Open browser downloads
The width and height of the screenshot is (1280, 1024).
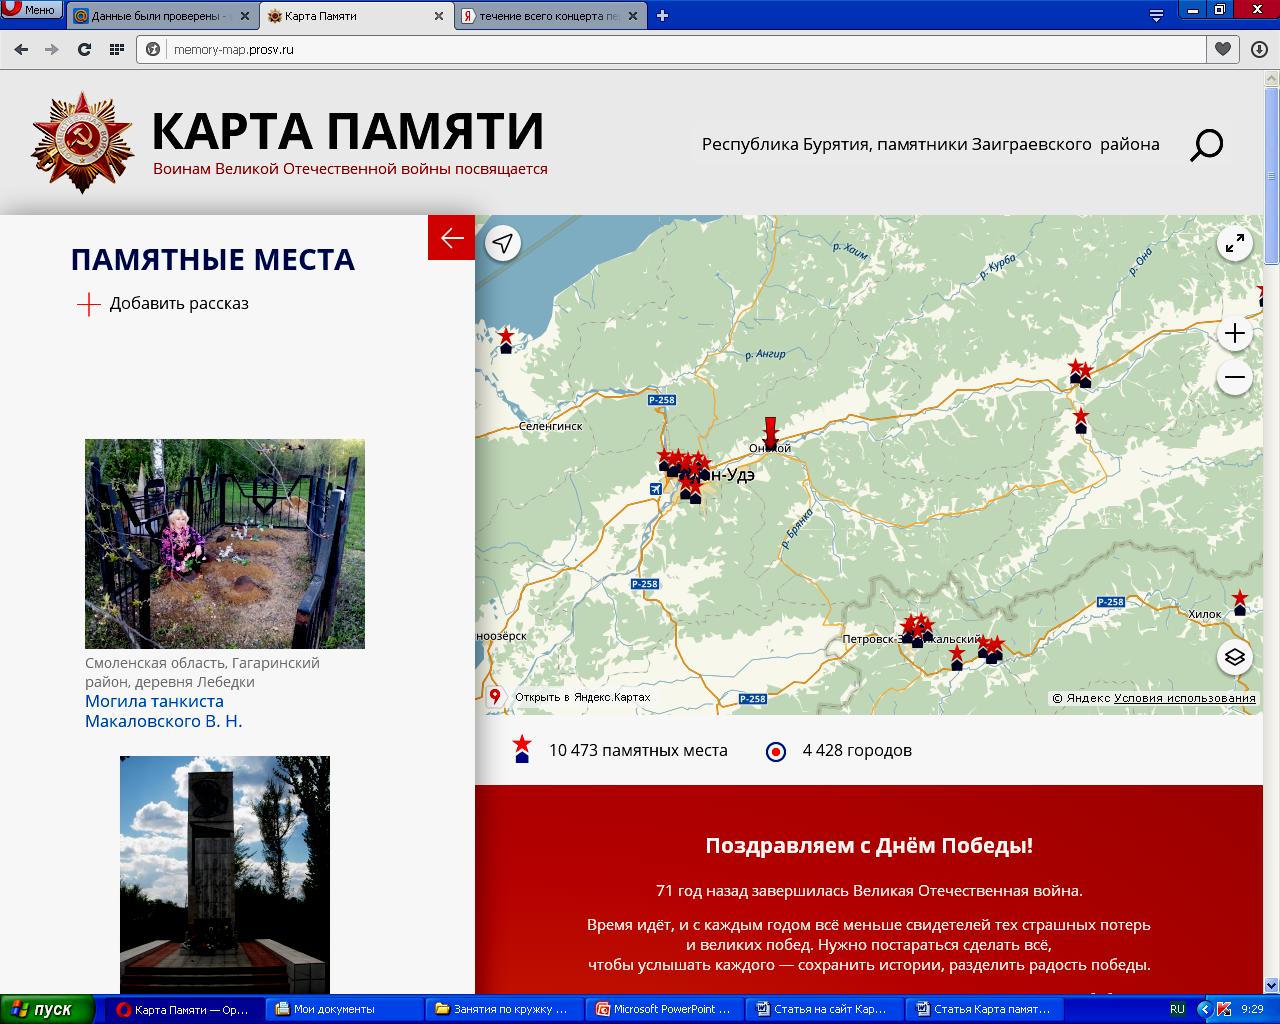pos(1259,49)
